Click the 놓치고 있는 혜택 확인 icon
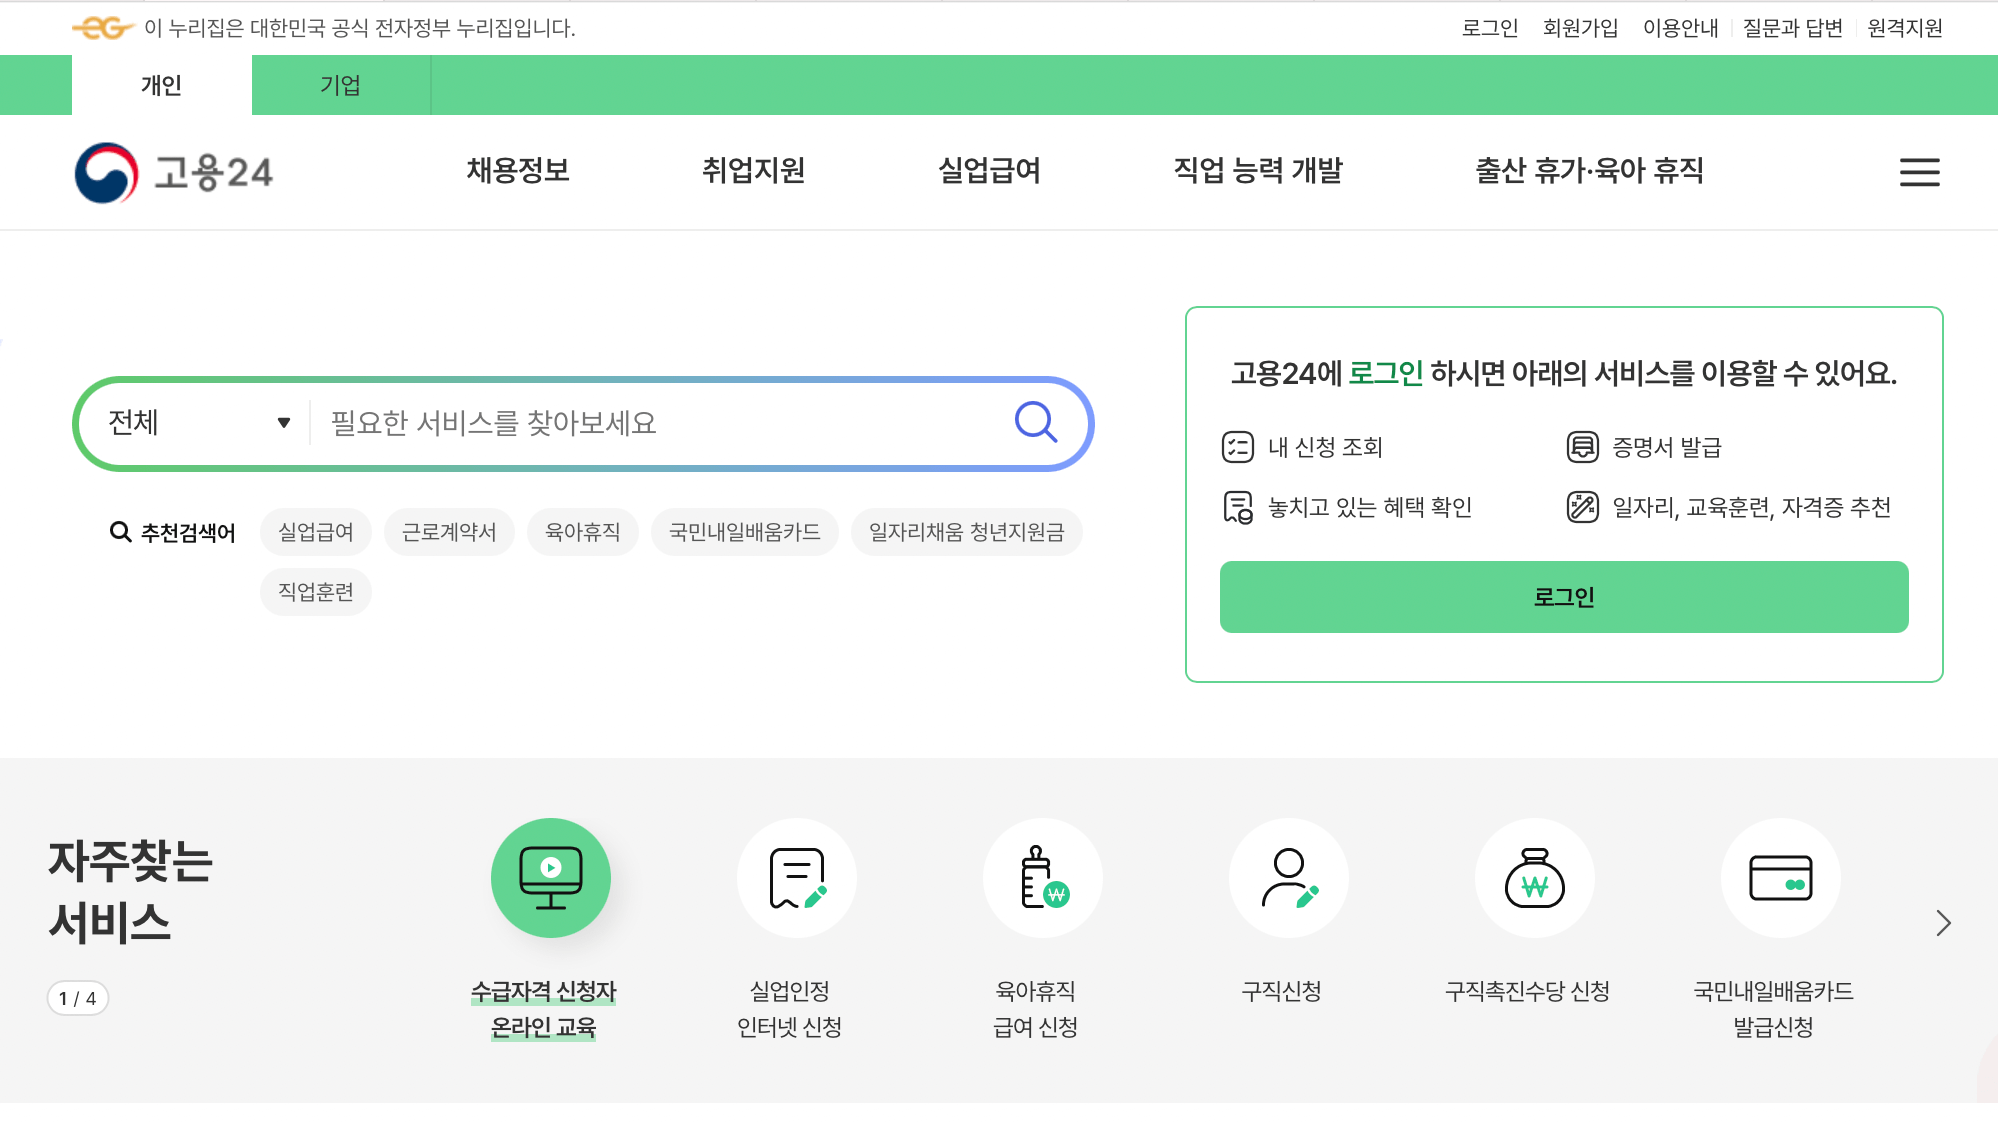 pos(1239,507)
